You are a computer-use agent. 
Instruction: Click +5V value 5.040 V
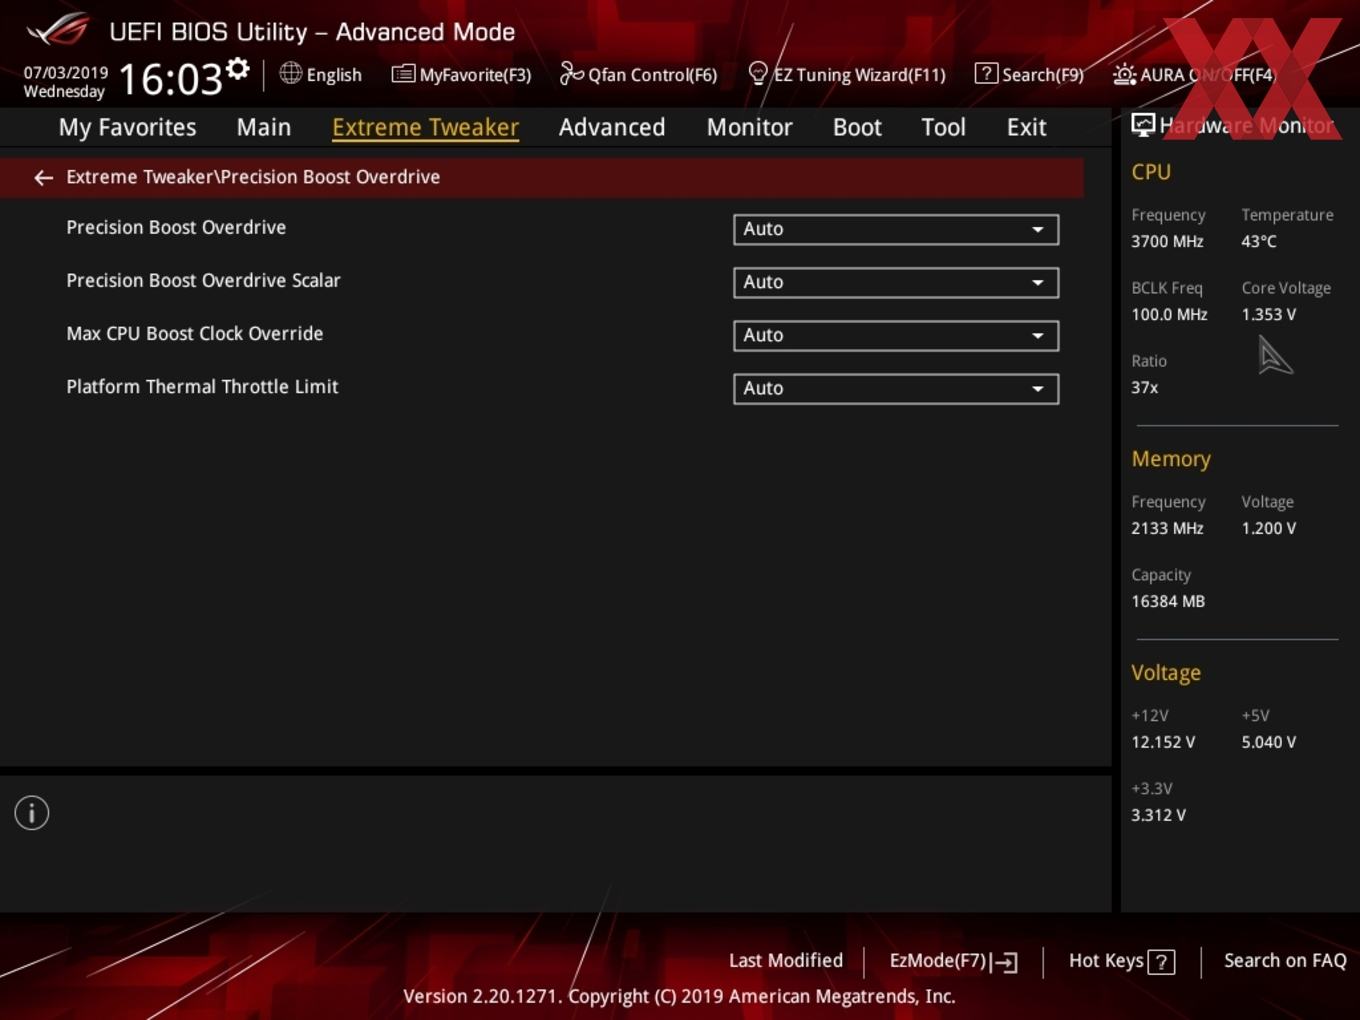(1268, 743)
